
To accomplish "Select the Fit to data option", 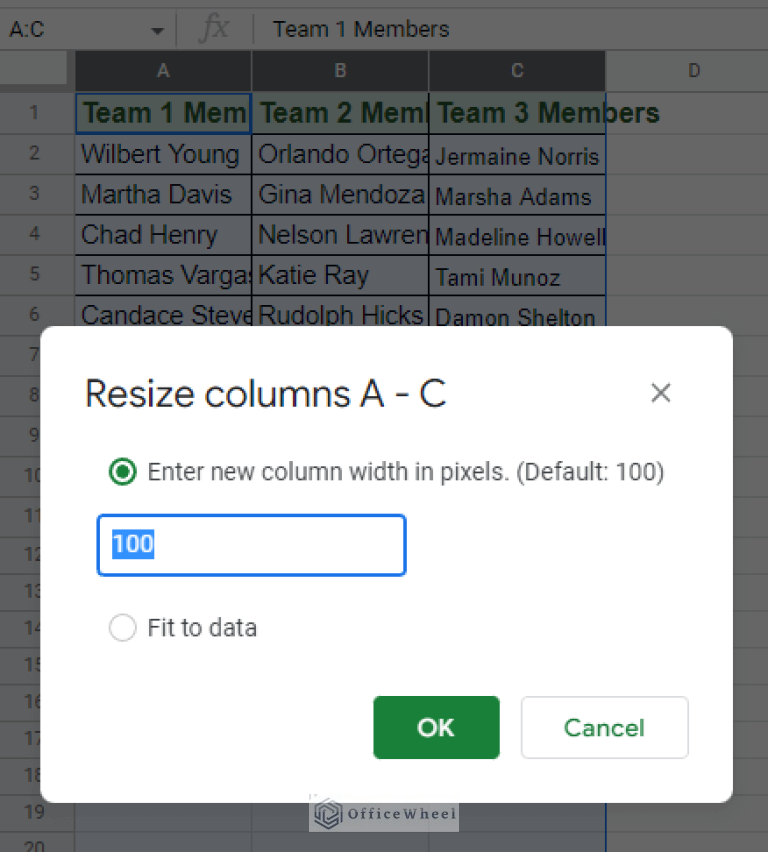I will pyautogui.click(x=122, y=628).
